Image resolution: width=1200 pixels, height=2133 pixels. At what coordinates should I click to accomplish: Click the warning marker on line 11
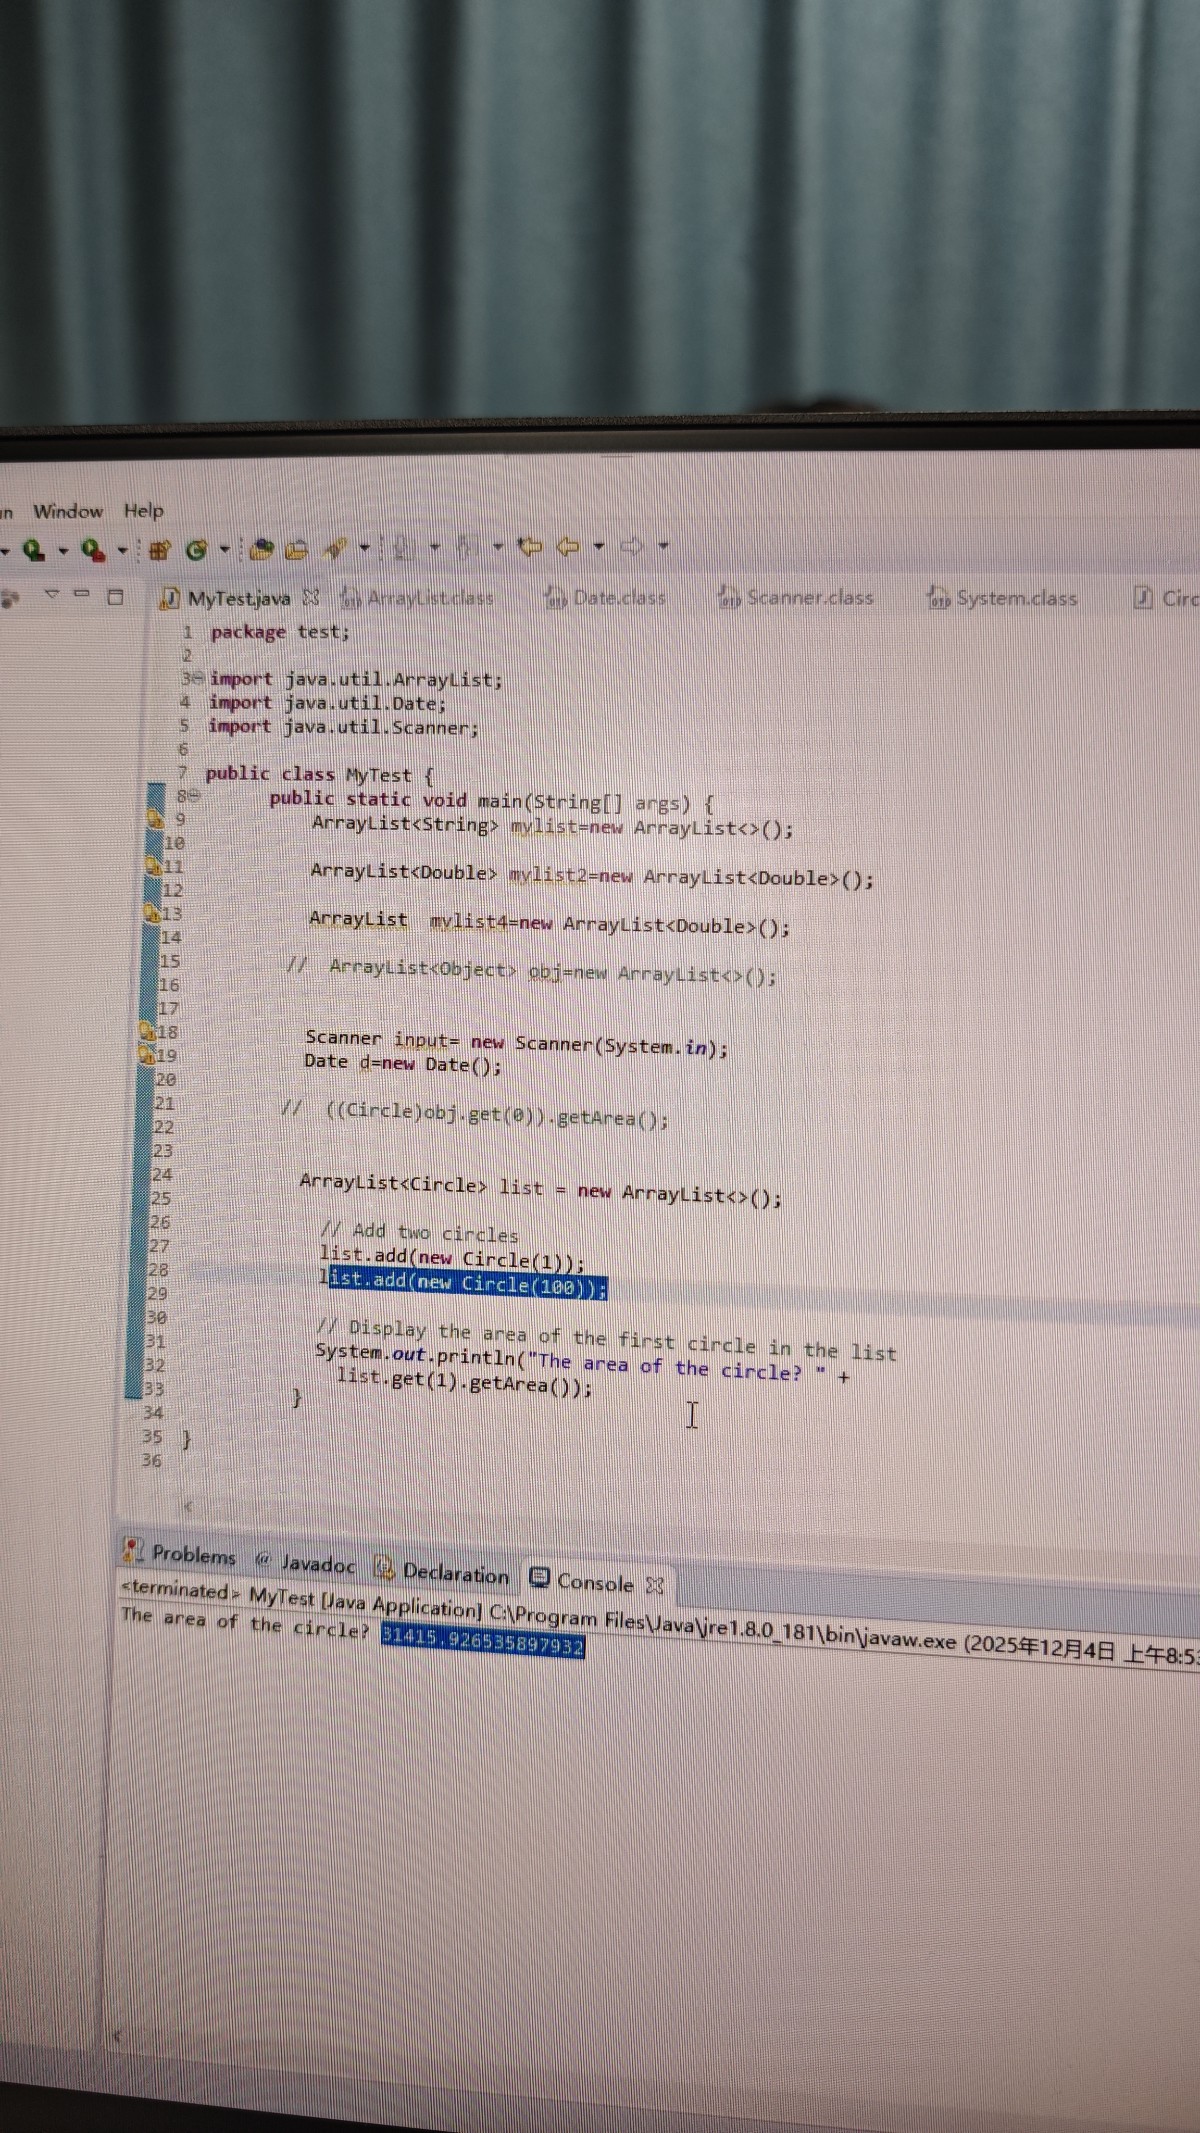coord(153,866)
